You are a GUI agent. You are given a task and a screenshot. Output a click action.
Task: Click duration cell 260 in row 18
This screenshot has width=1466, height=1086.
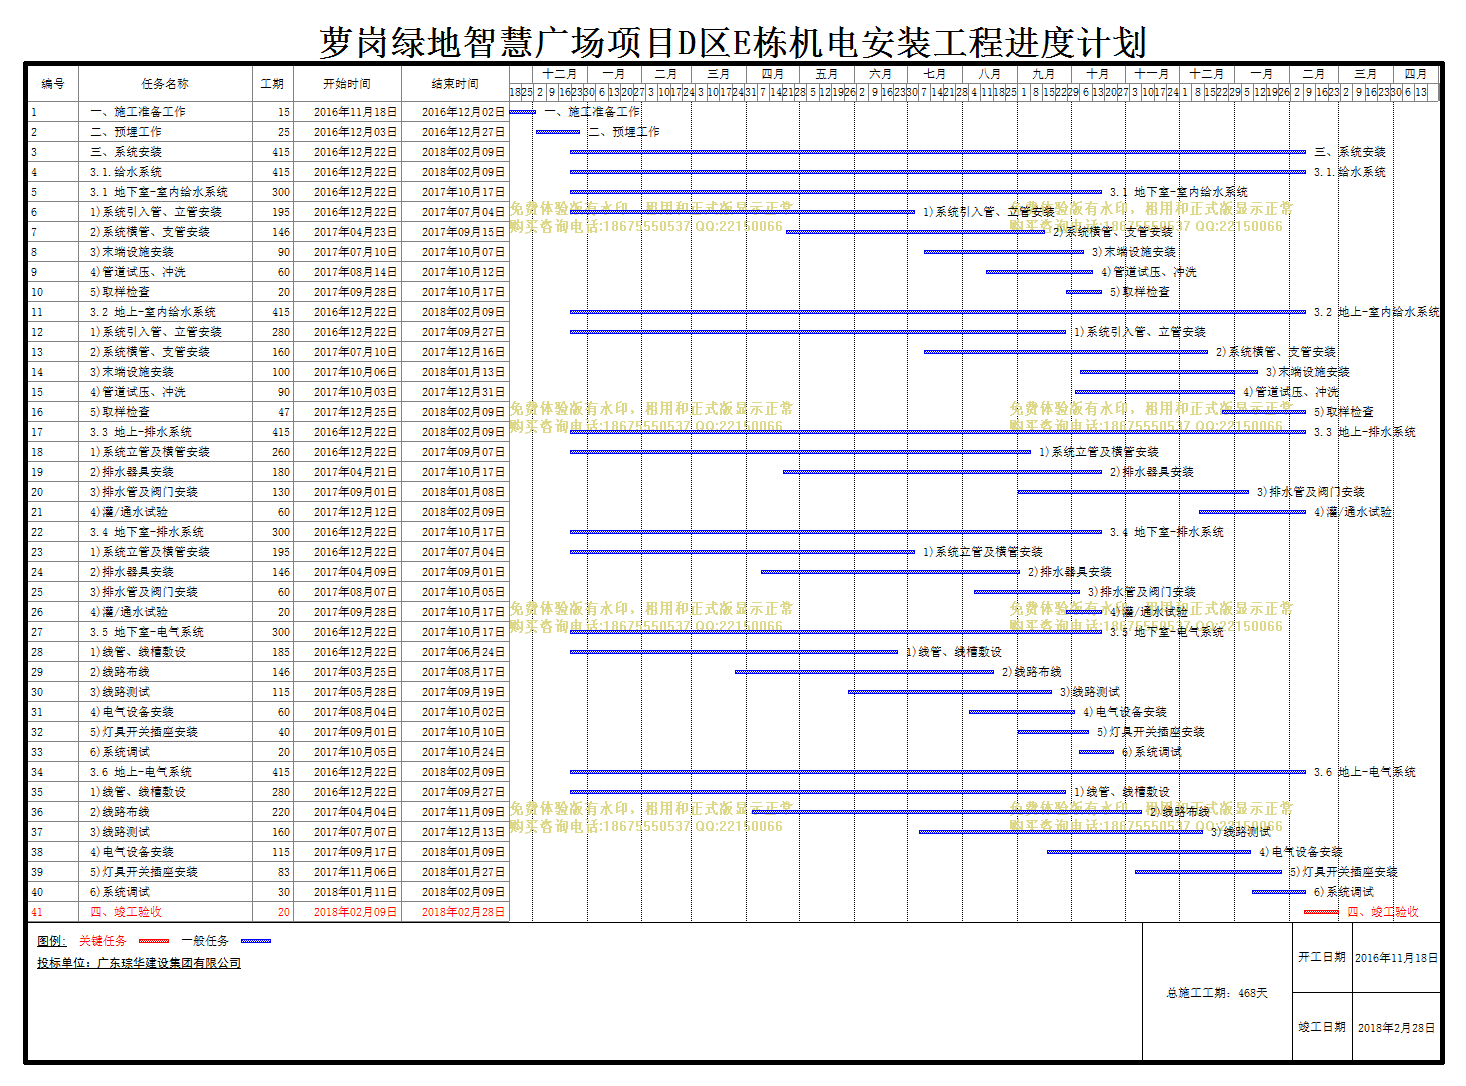pyautogui.click(x=273, y=452)
